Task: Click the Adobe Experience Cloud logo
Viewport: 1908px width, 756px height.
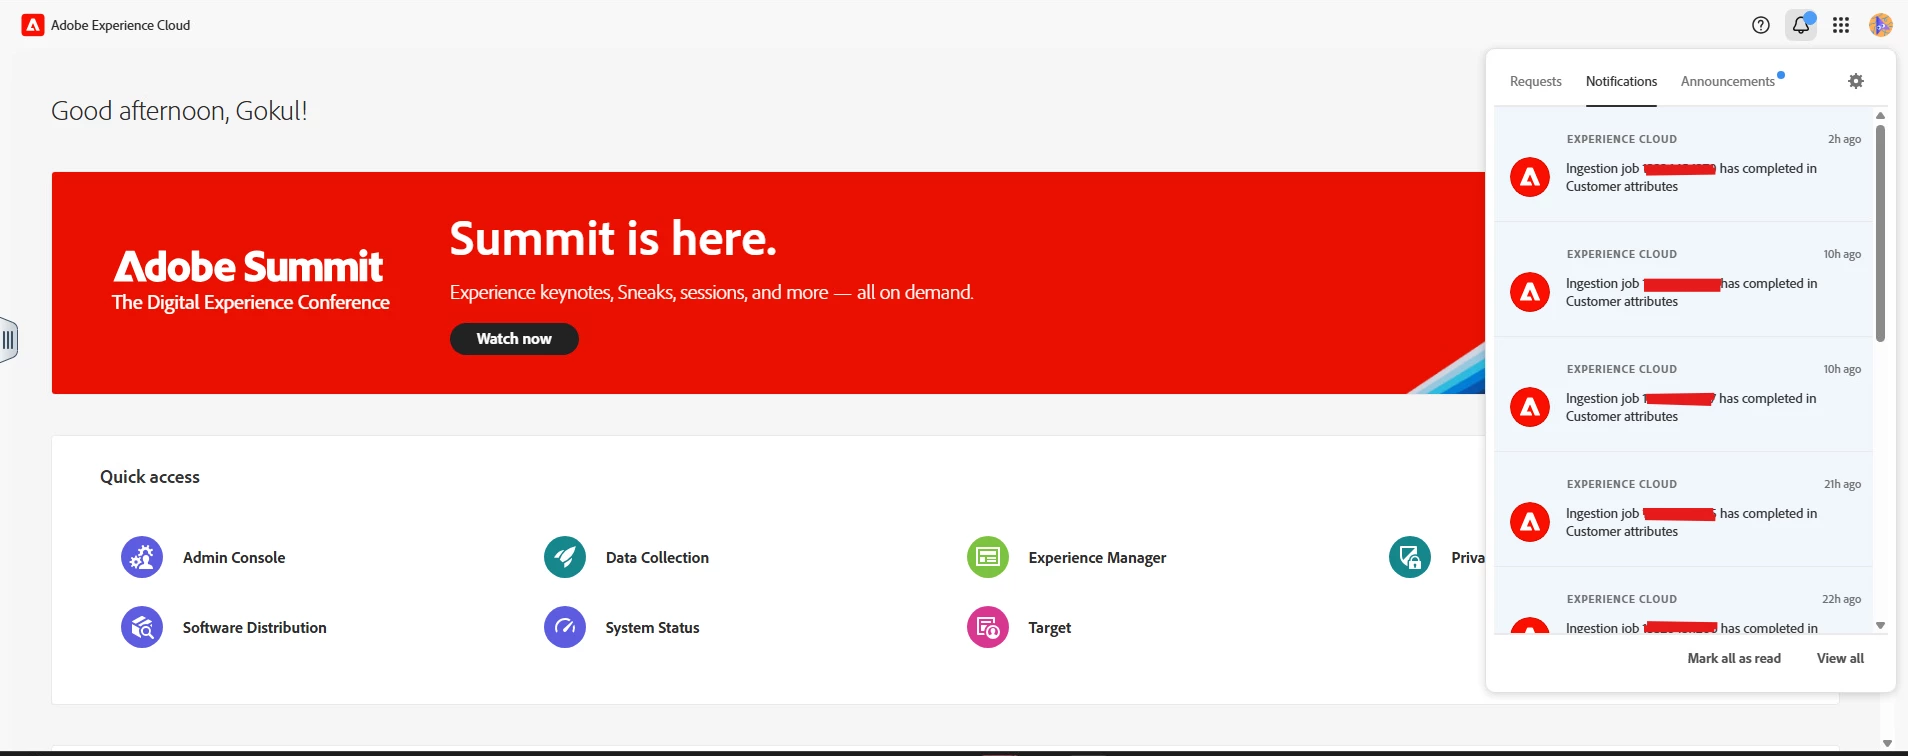Action: point(33,25)
